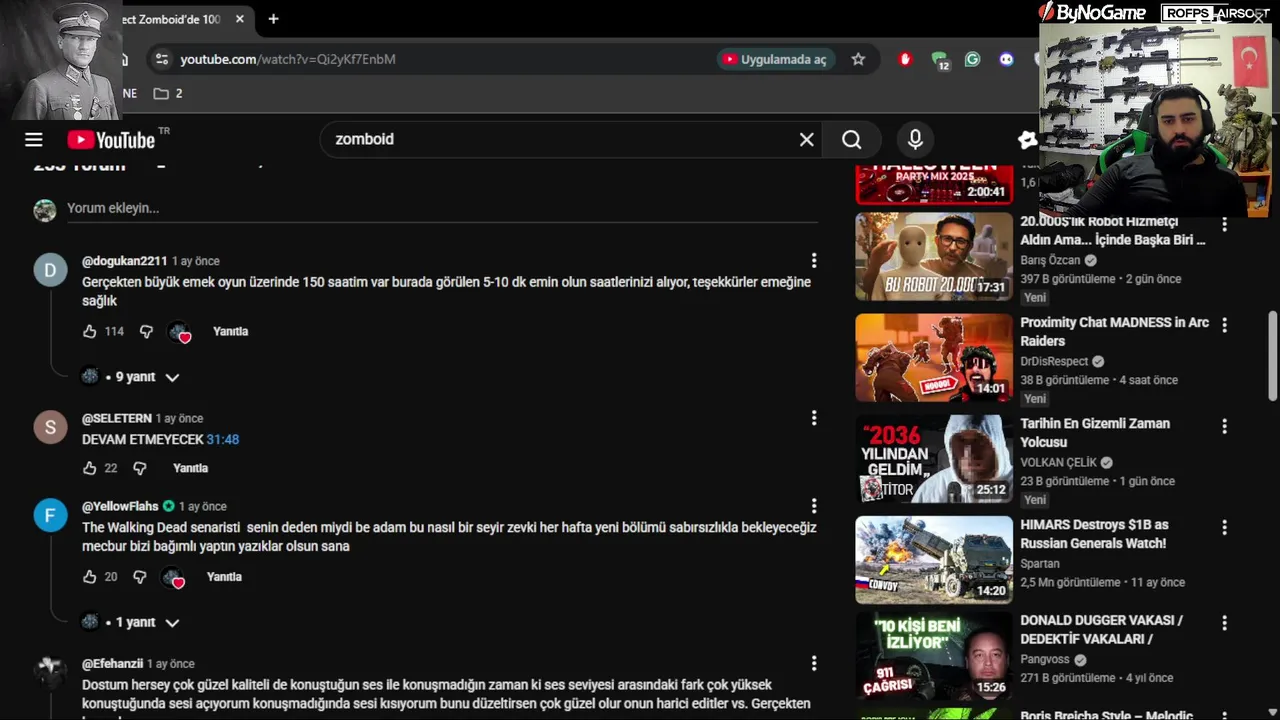Open more options for HIMARS video
Viewport: 1280px width, 720px height.
(x=1224, y=527)
